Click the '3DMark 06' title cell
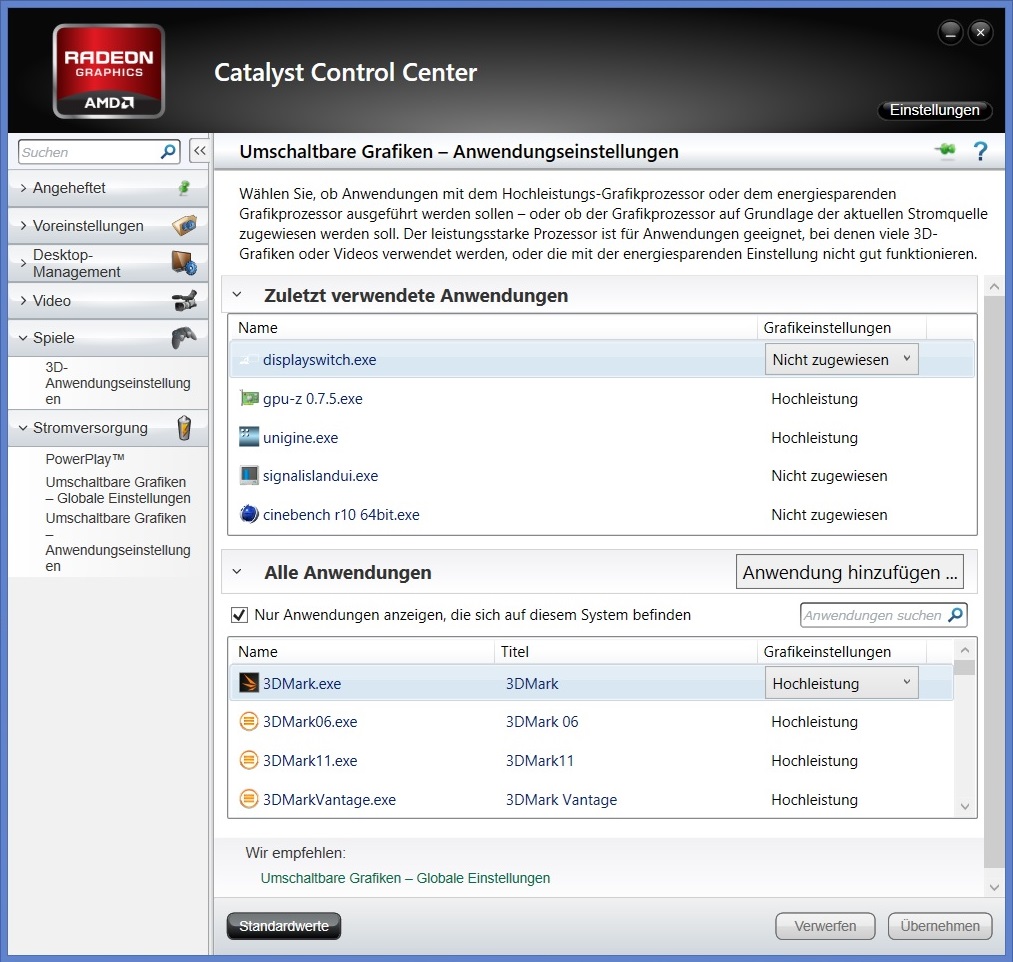The width and height of the screenshot is (1013, 962). point(542,721)
